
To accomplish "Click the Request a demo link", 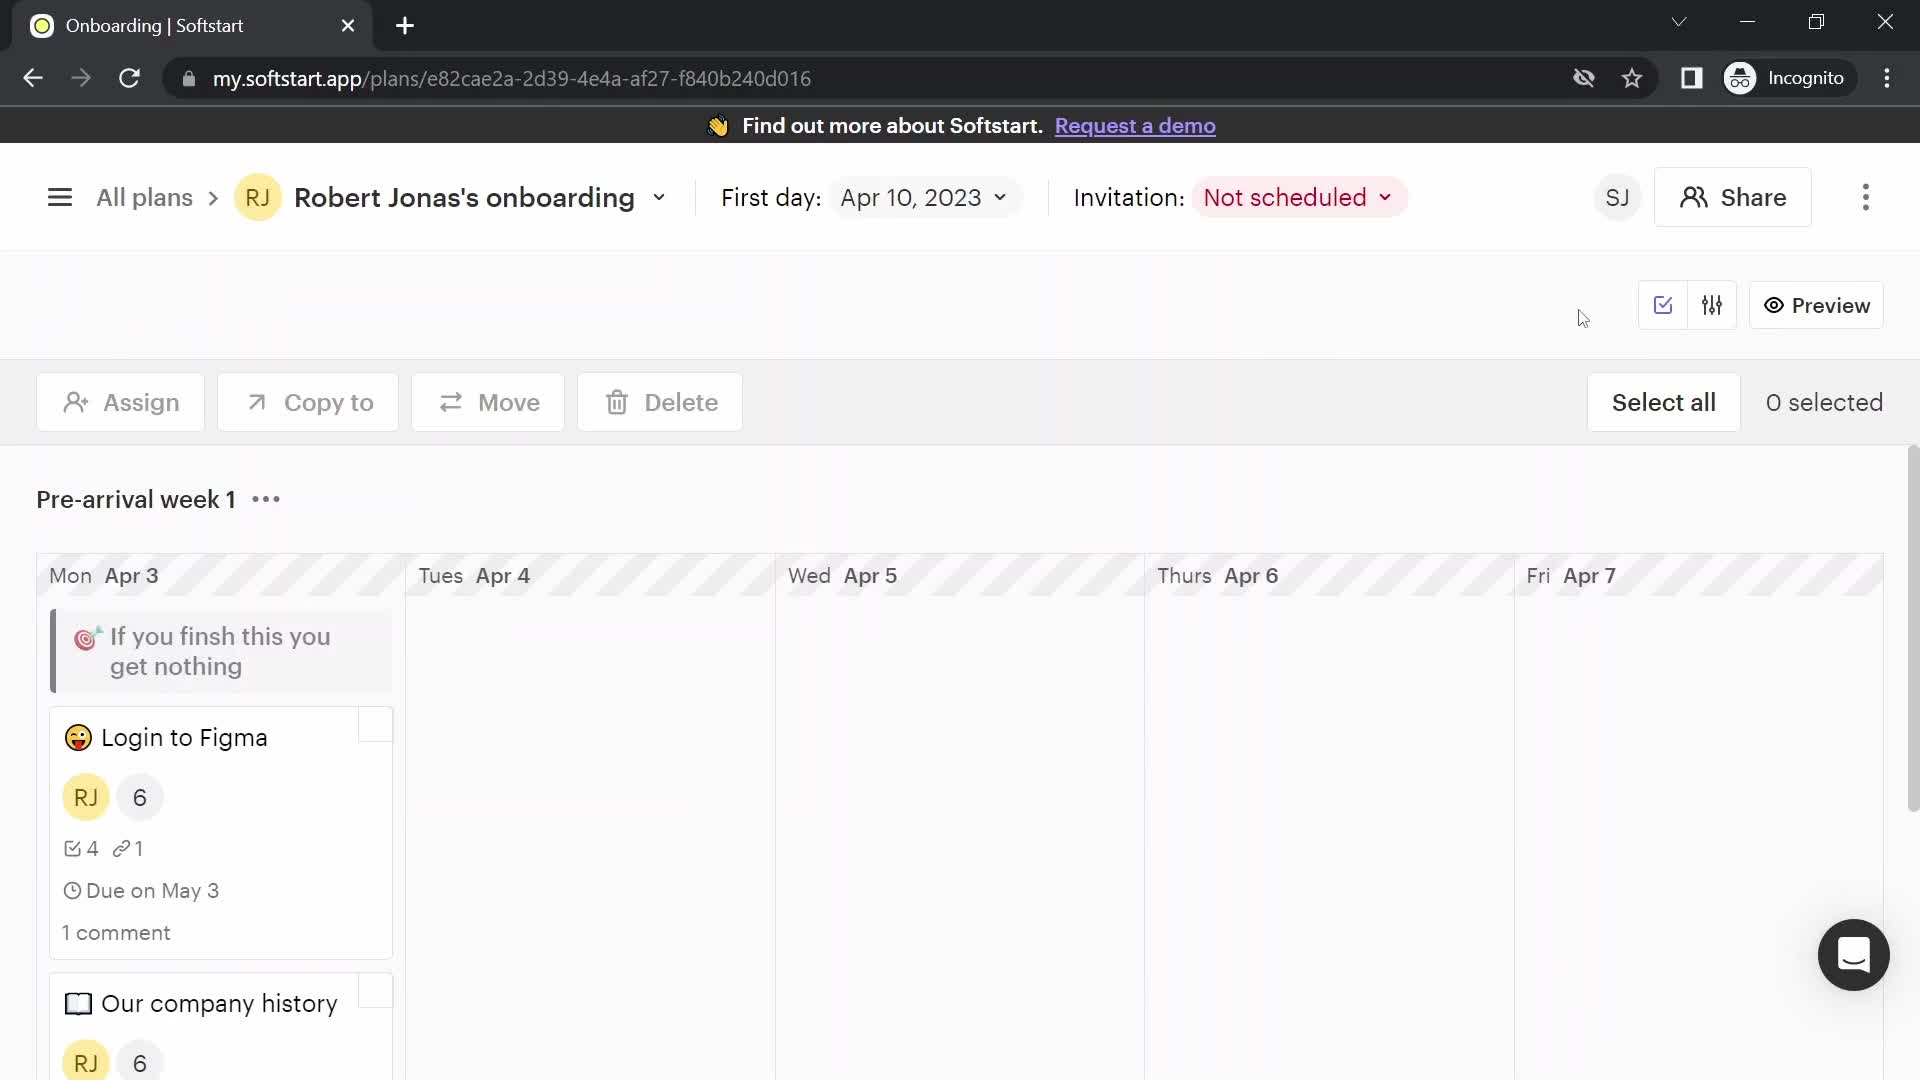I will click(x=1135, y=125).
